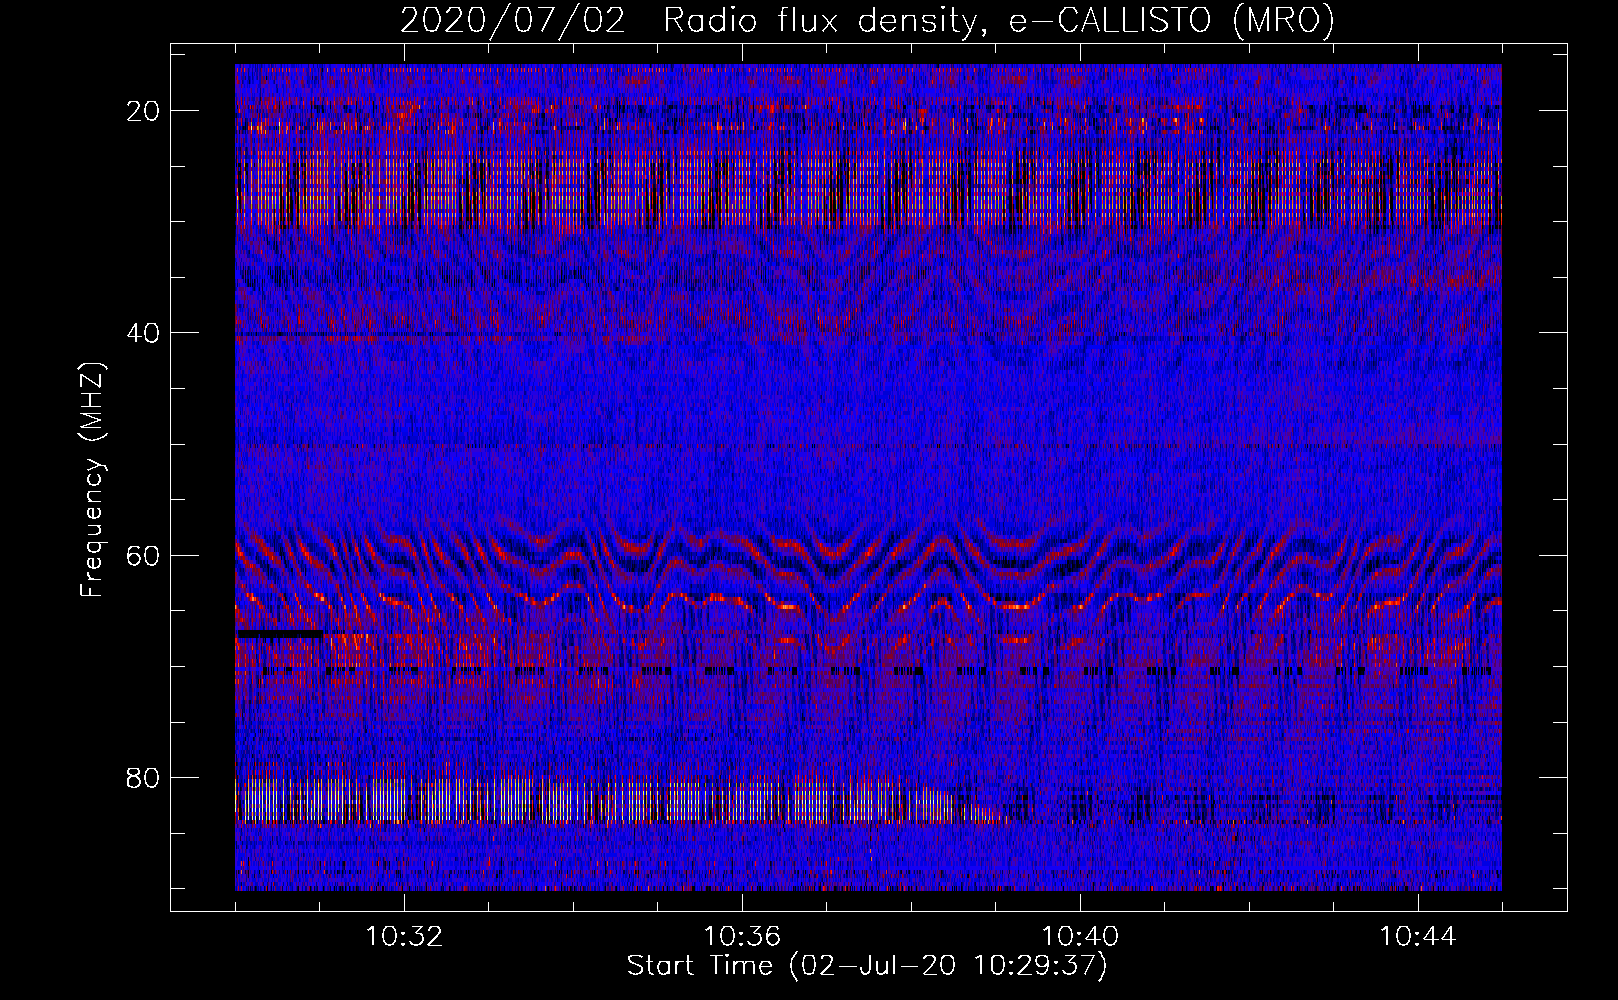Click the 10:40 time tick label
This screenshot has width=1618, height=1000.
tap(1080, 937)
